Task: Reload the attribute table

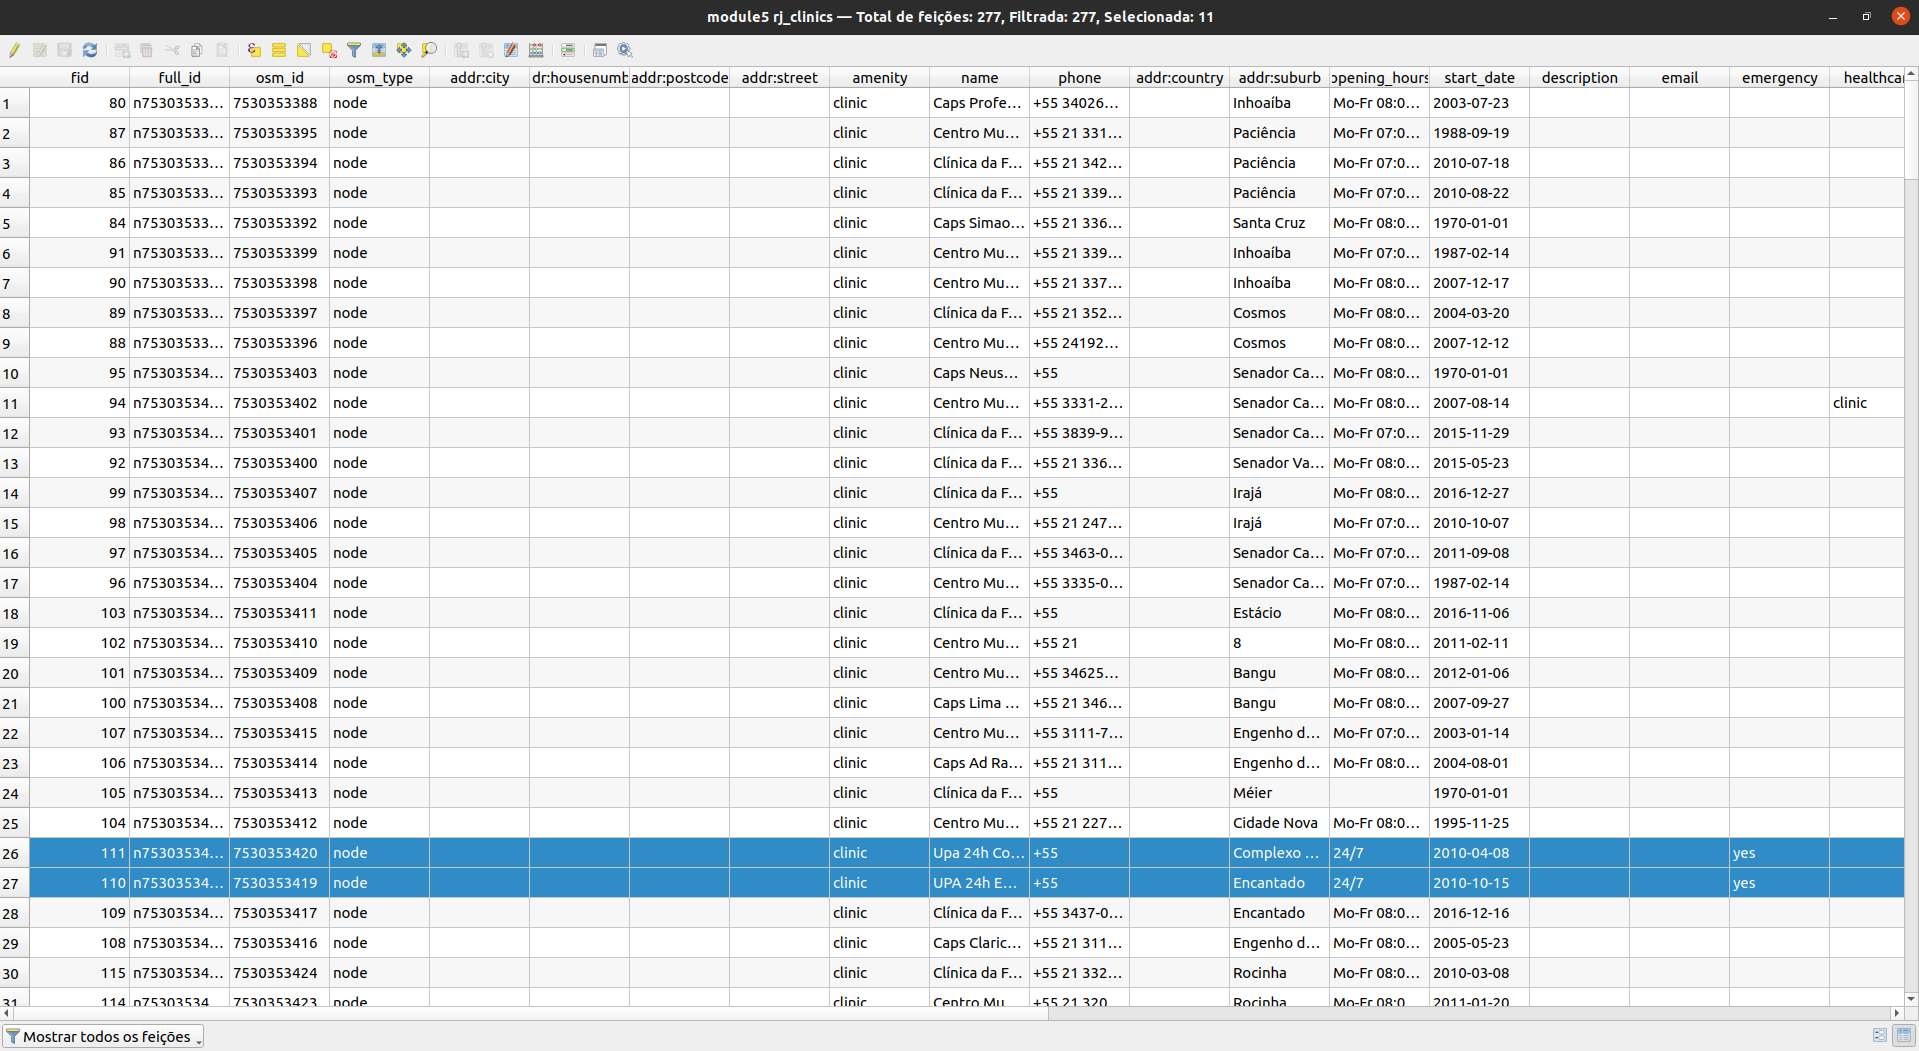Action: pyautogui.click(x=90, y=50)
